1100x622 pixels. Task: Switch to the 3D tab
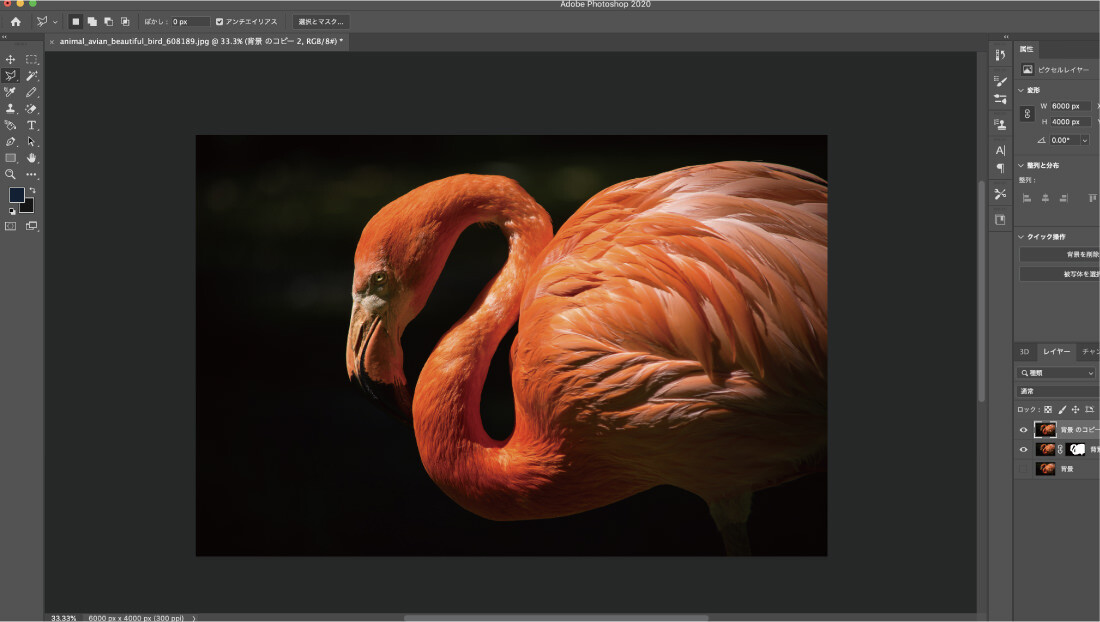(1024, 352)
